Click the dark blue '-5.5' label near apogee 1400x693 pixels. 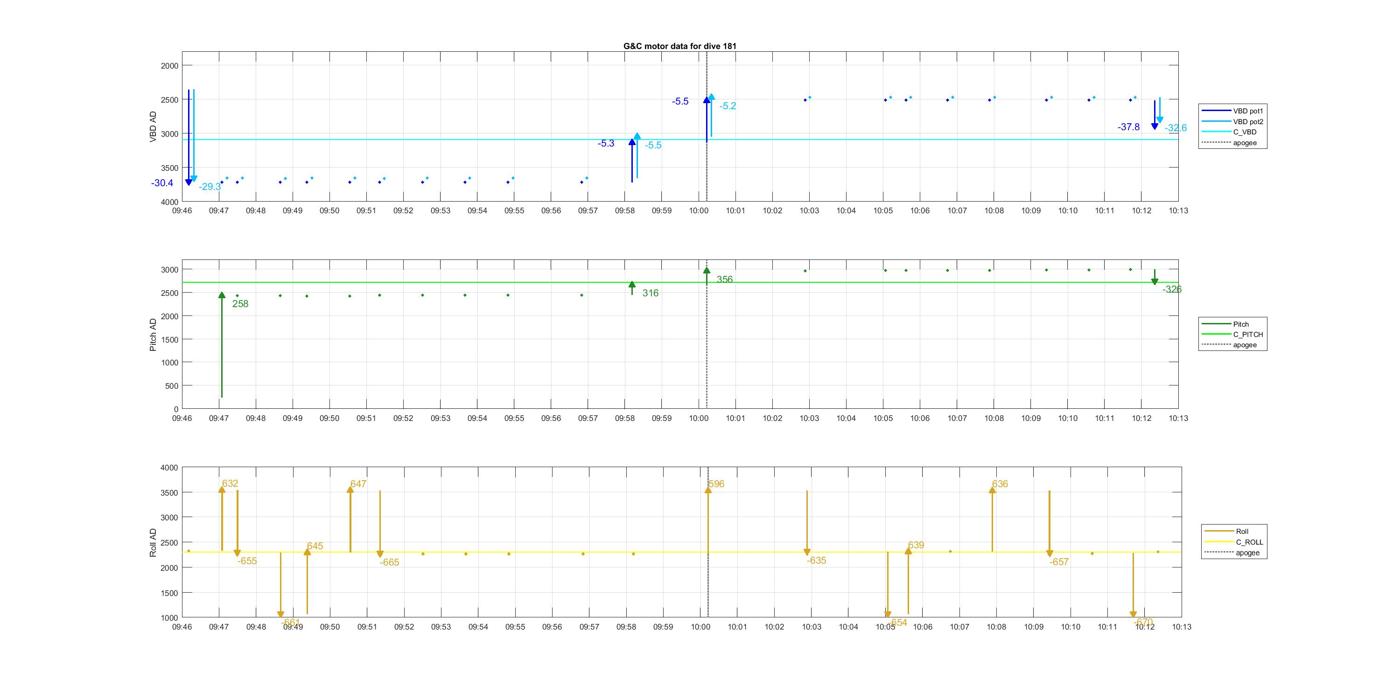pos(680,102)
